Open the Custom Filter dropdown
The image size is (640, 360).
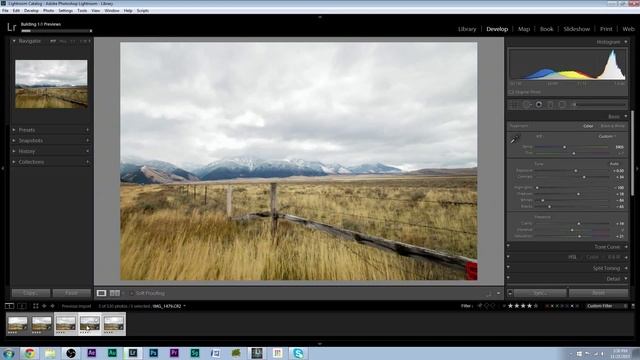[607, 306]
